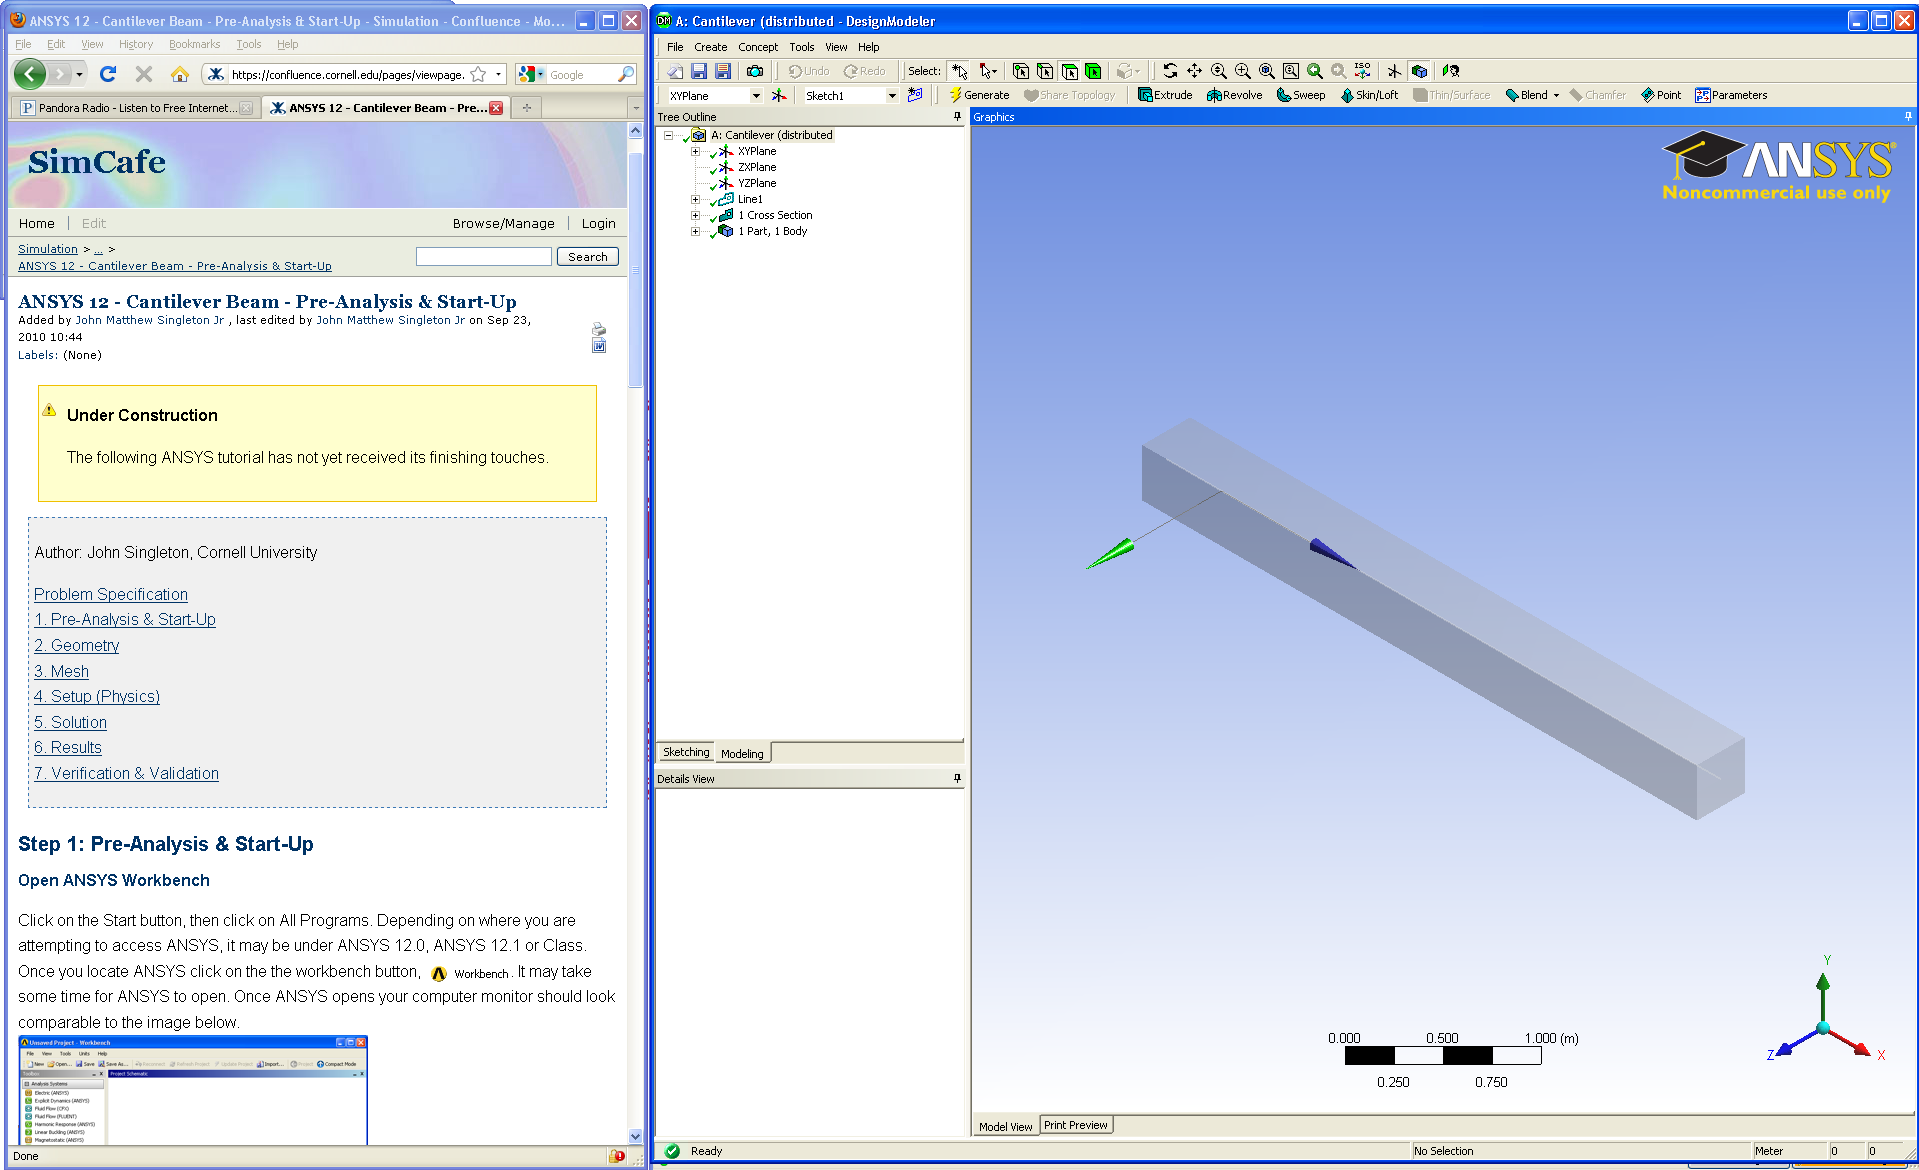The image size is (1919, 1170).
Task: Bookmark page with star icon
Action: click(x=478, y=74)
